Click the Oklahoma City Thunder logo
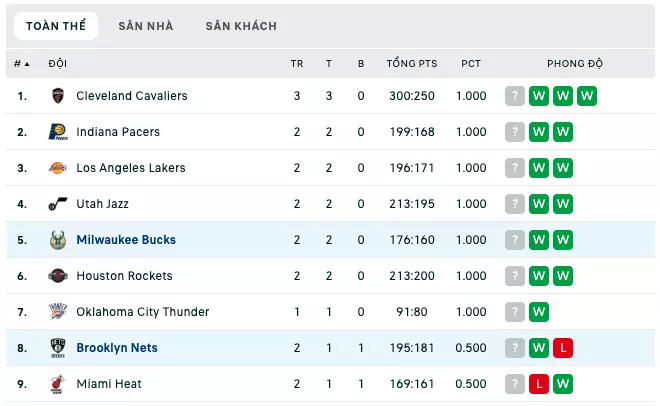This screenshot has width=660, height=406. 58,312
